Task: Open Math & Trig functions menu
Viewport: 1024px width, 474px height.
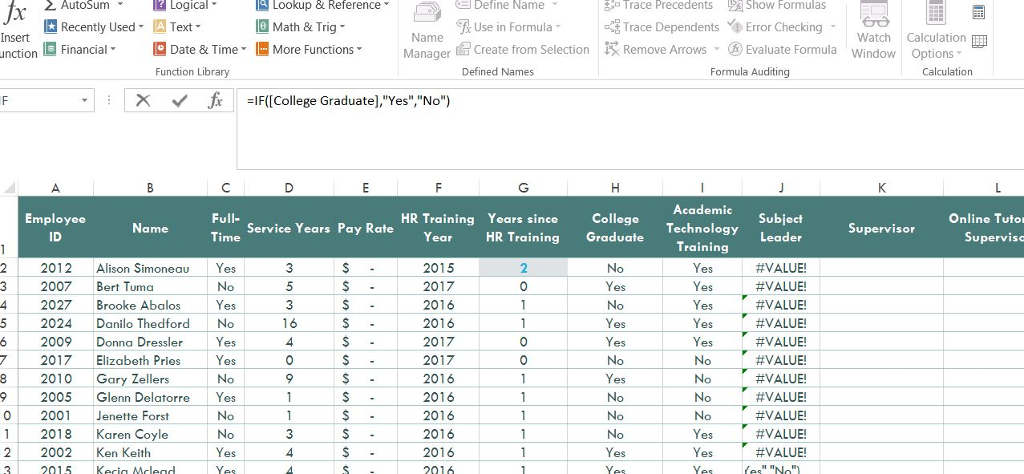Action: (x=300, y=27)
